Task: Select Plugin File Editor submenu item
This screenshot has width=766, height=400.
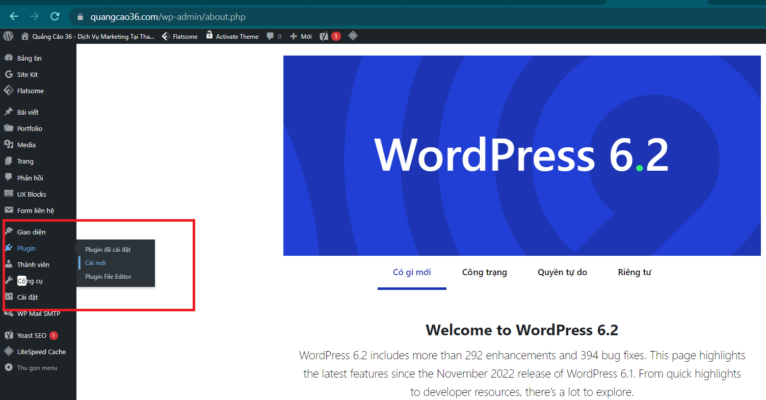Action: pos(108,276)
